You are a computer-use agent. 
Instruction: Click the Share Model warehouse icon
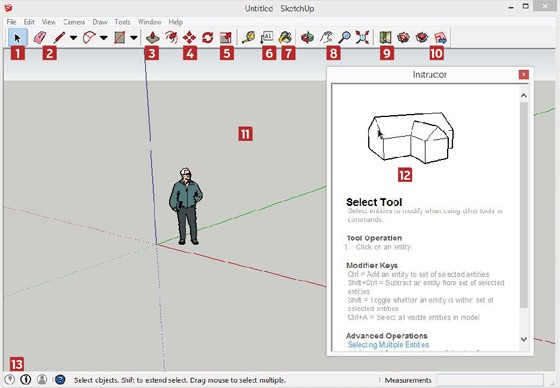tap(422, 37)
